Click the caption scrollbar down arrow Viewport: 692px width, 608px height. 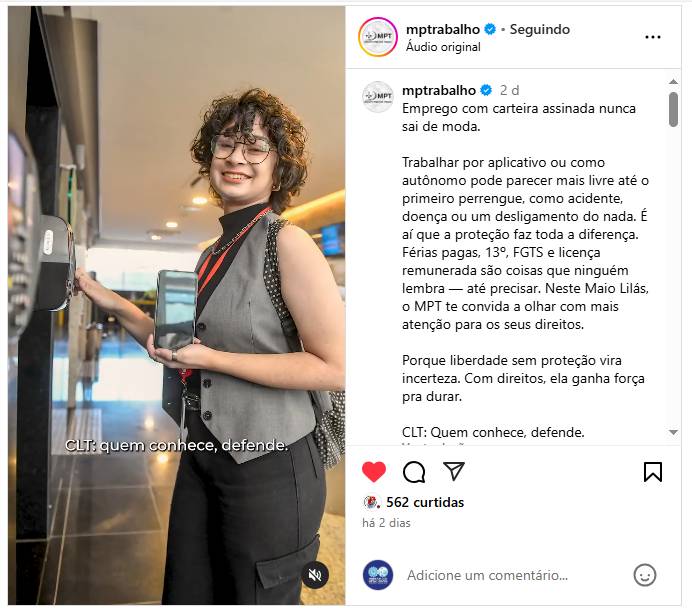coord(673,432)
